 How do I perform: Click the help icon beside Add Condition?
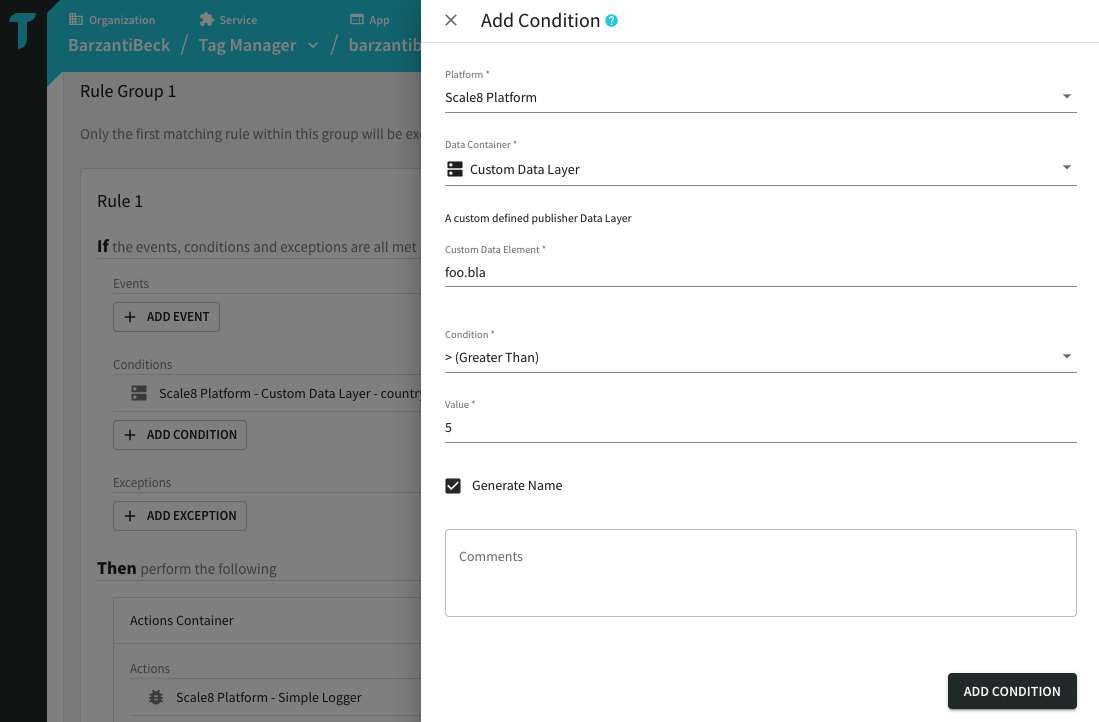click(612, 20)
